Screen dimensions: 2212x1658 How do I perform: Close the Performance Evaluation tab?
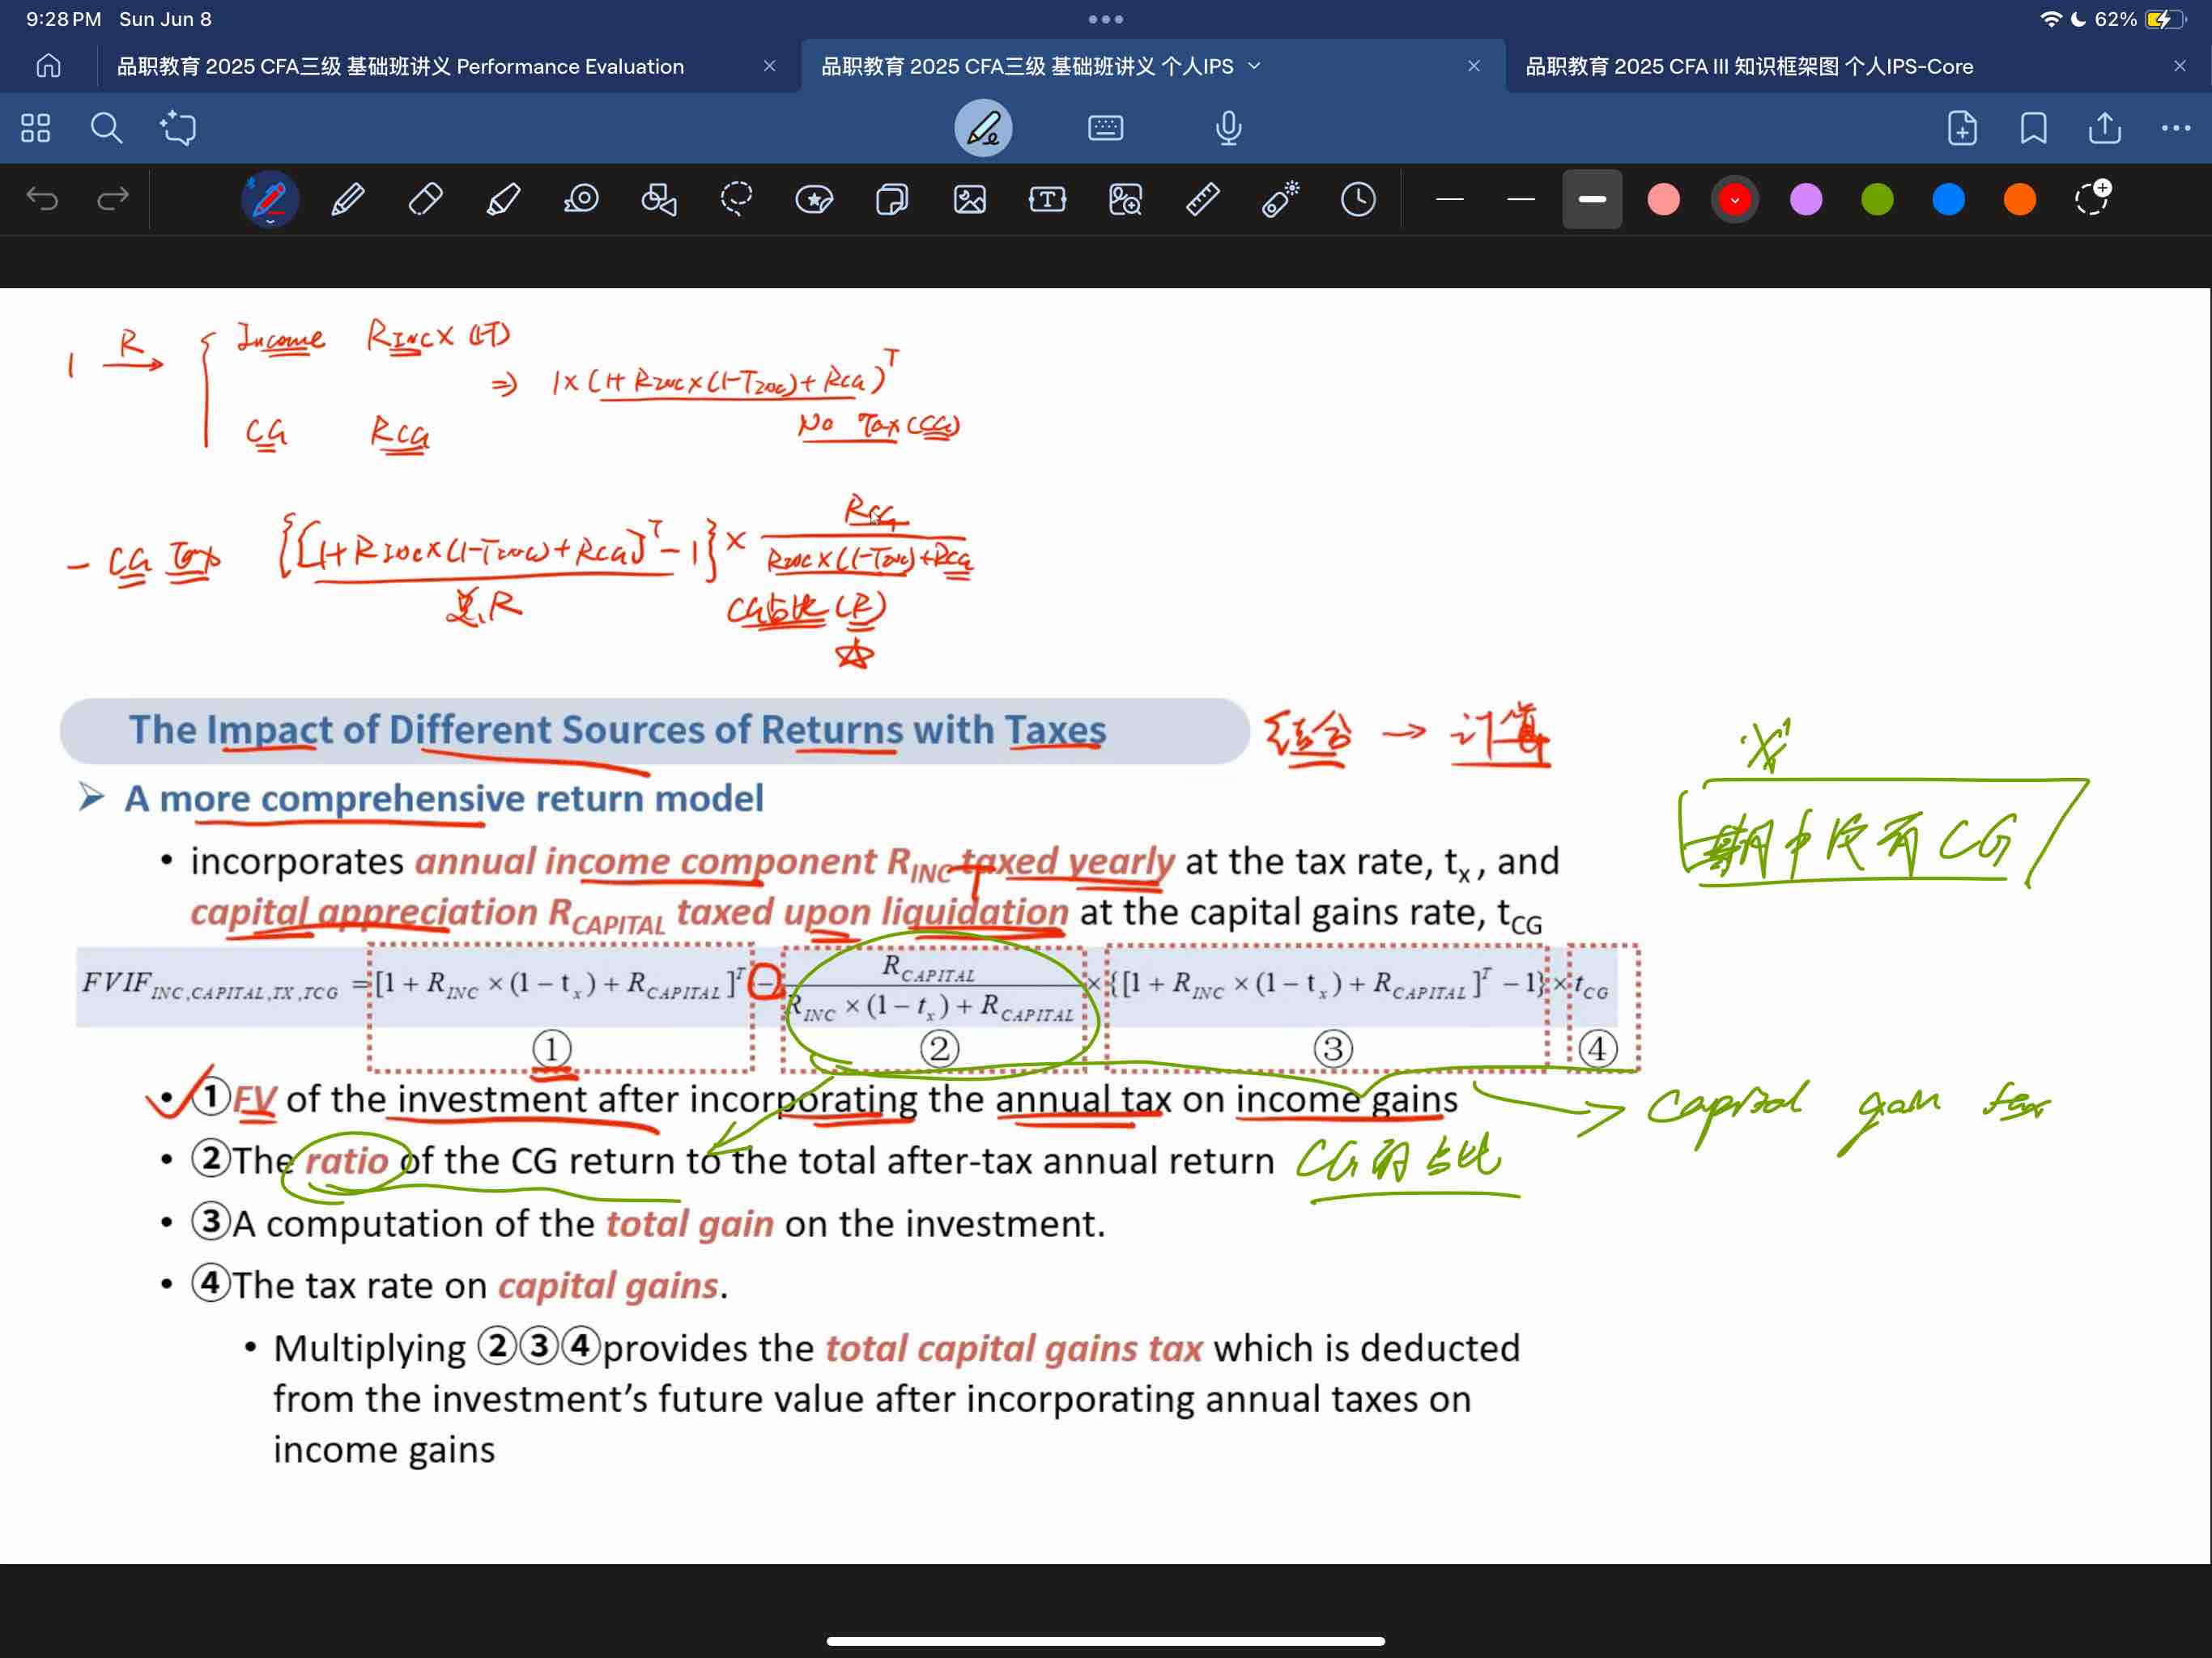[769, 66]
